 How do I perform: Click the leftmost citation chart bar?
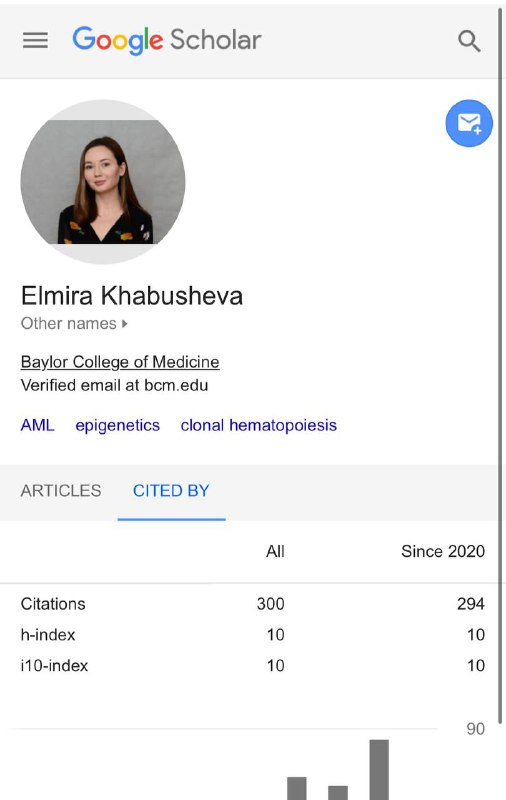click(297, 788)
